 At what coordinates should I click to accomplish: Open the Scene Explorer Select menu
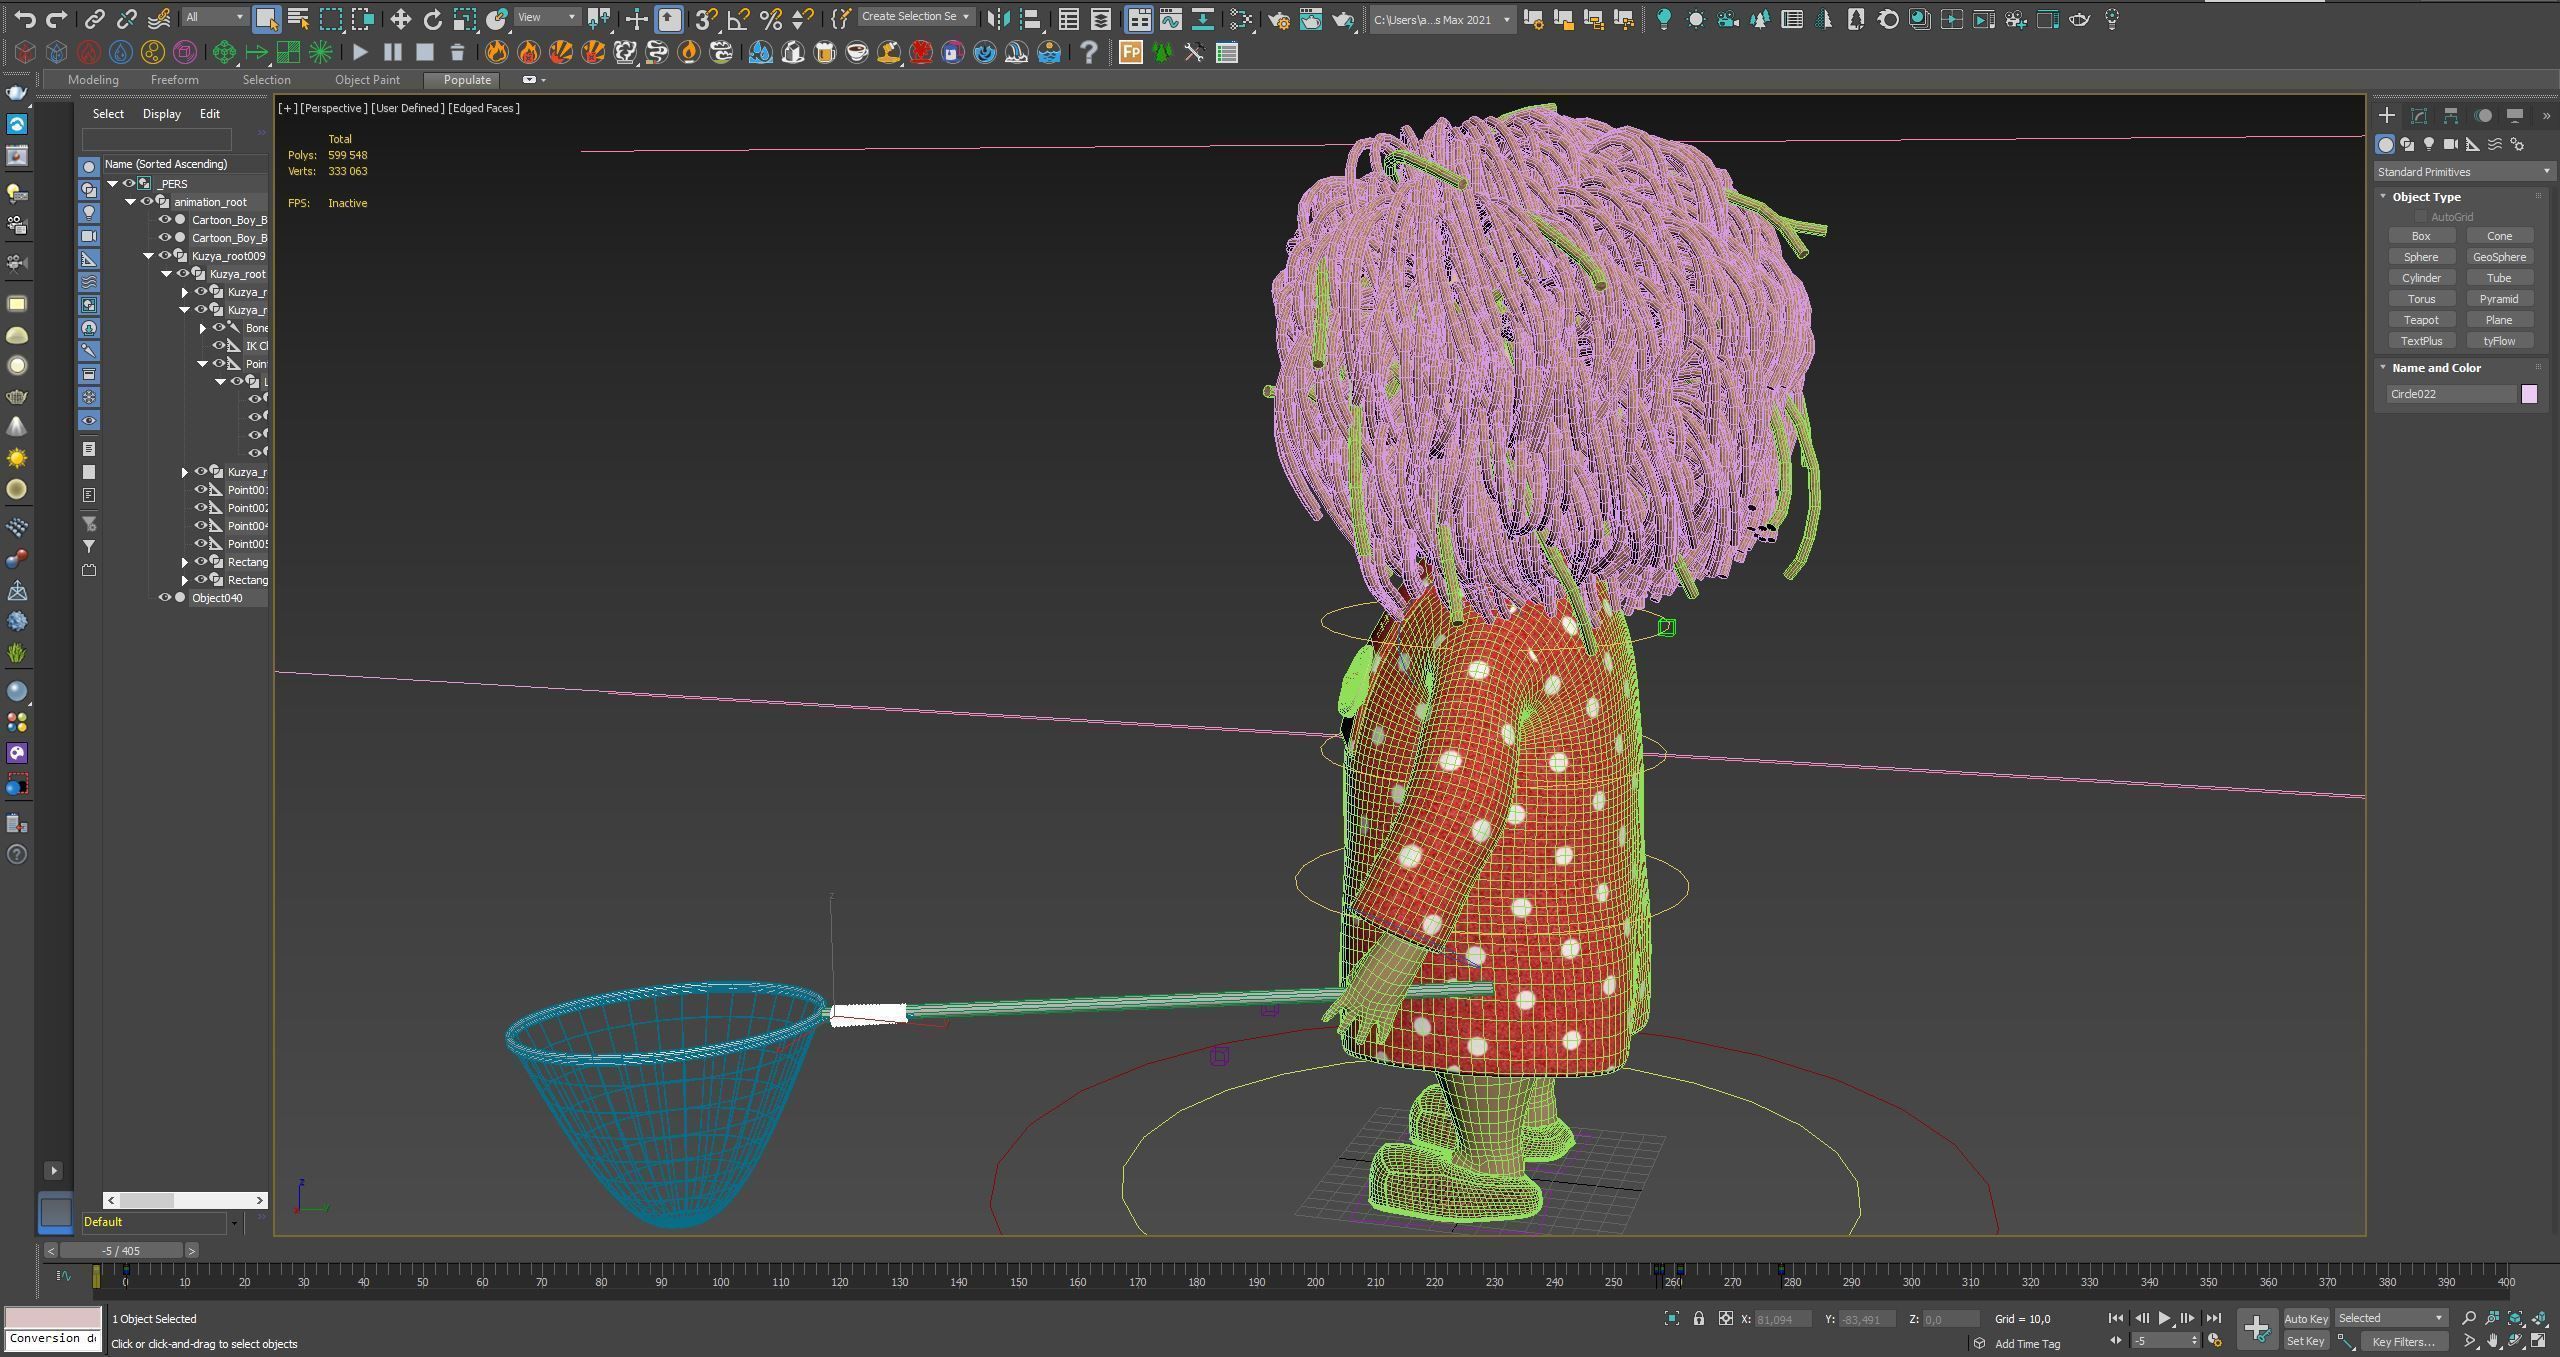coord(108,114)
